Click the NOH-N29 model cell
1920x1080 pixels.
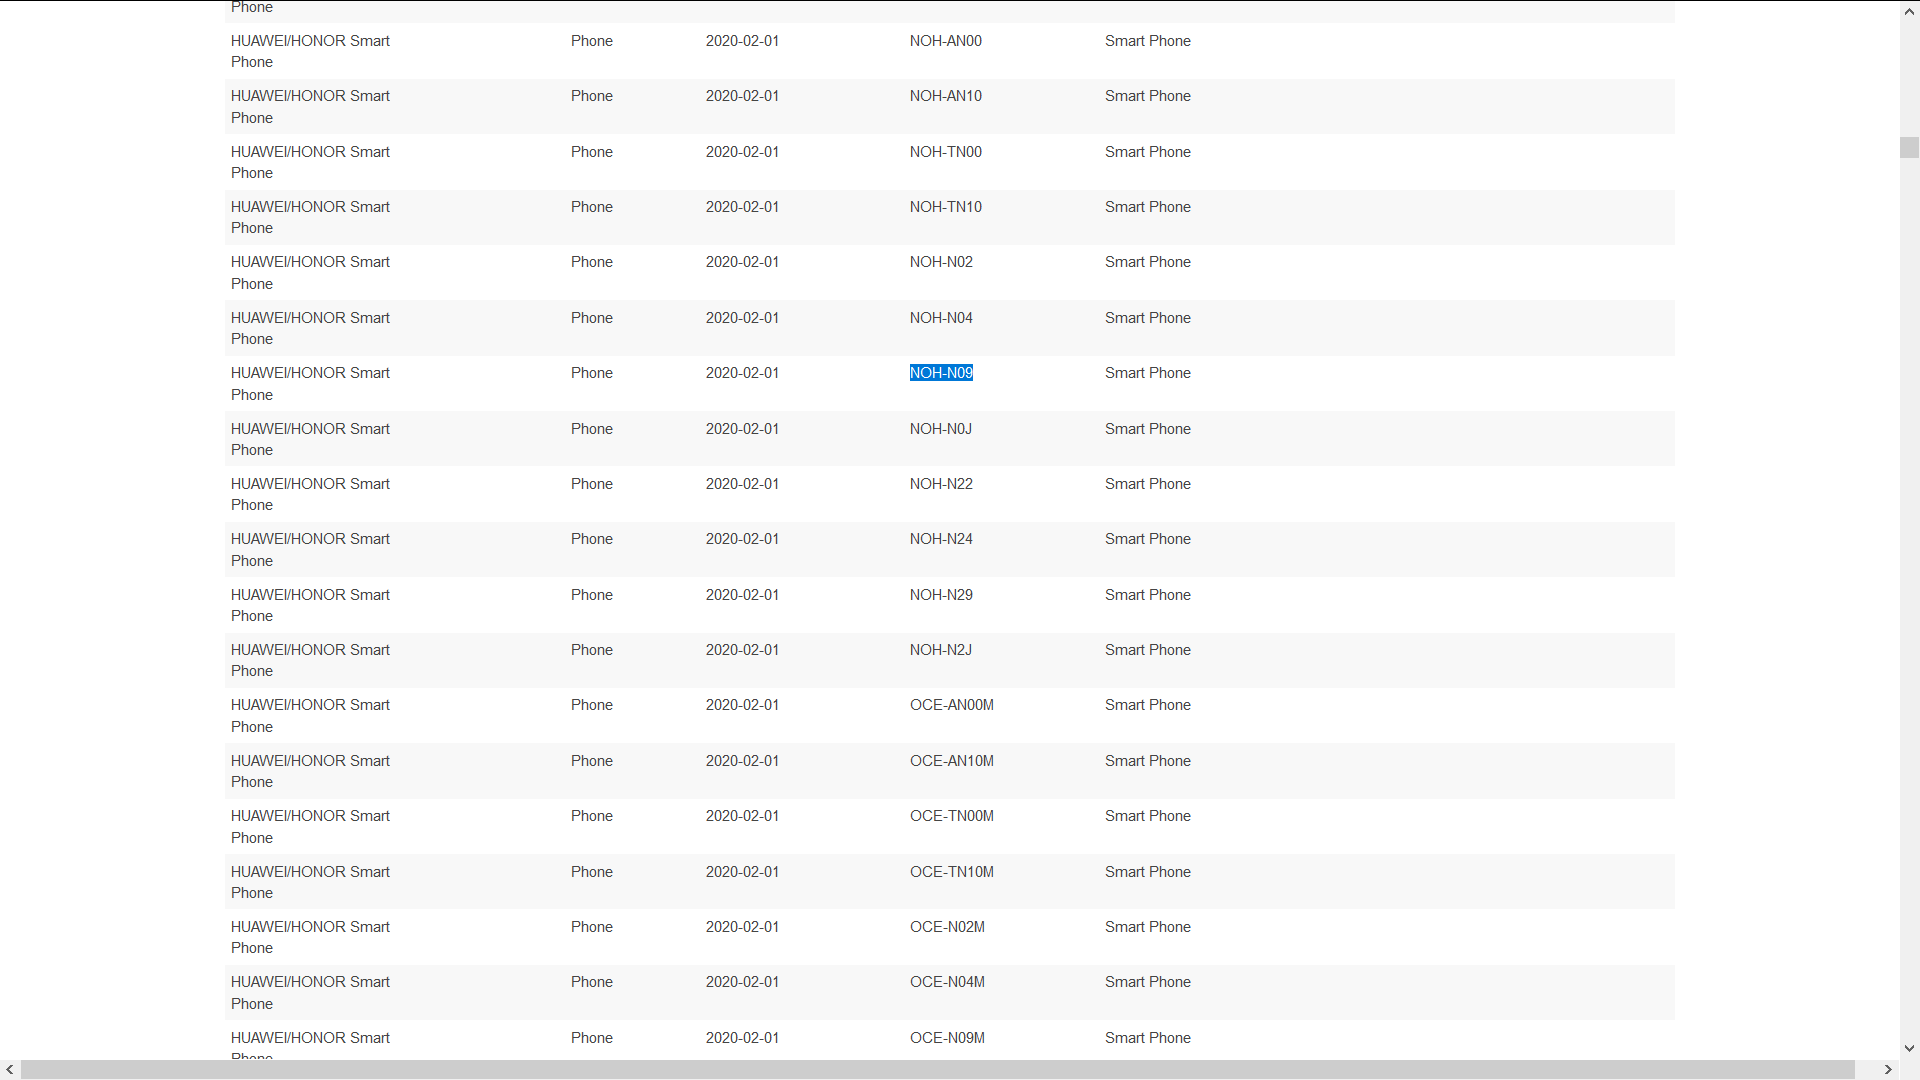(x=941, y=595)
